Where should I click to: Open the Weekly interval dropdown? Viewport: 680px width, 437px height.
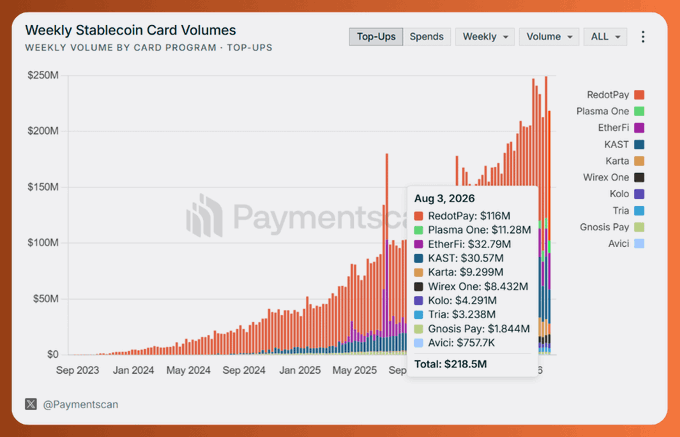(485, 37)
